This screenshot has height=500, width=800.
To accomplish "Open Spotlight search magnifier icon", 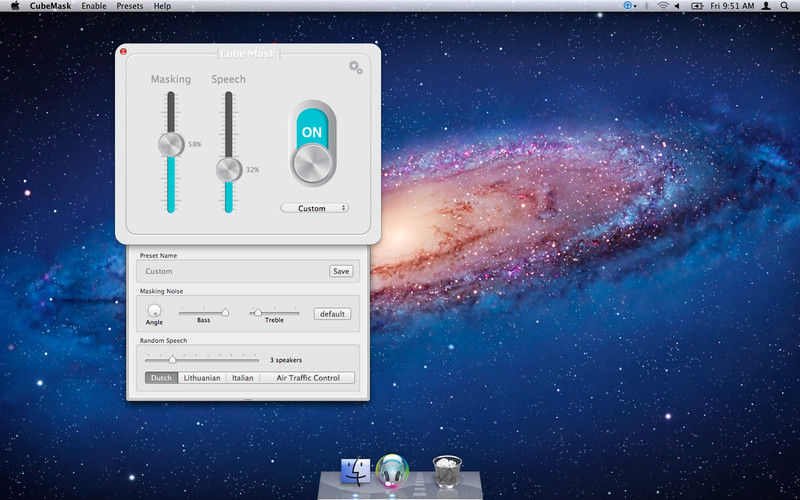I will (784, 6).
